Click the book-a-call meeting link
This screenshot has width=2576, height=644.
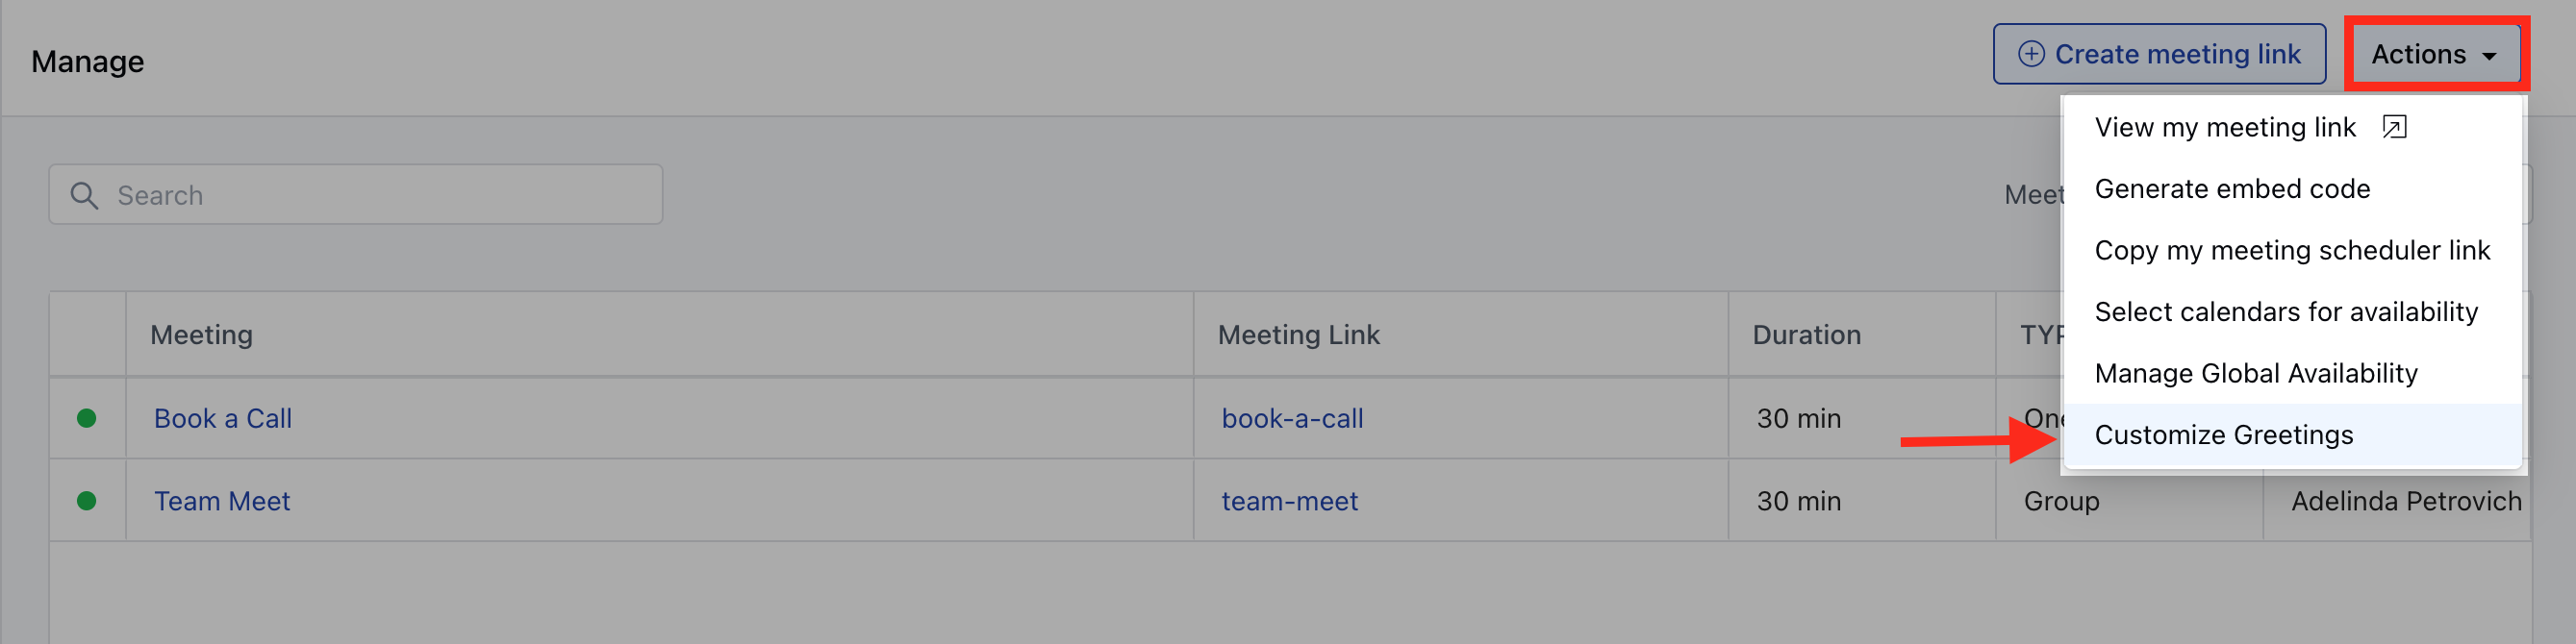(1292, 418)
